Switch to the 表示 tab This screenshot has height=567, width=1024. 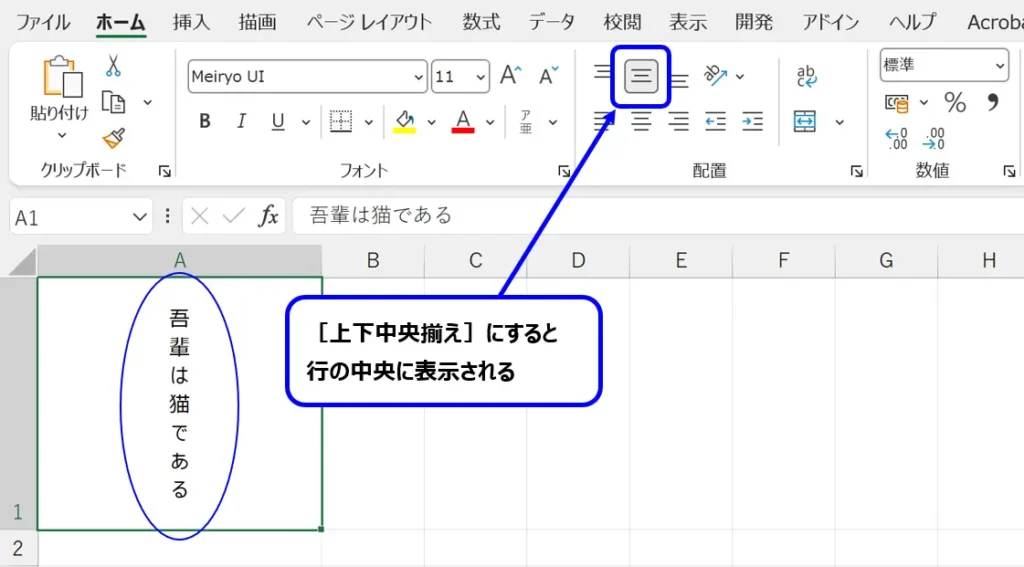click(688, 22)
